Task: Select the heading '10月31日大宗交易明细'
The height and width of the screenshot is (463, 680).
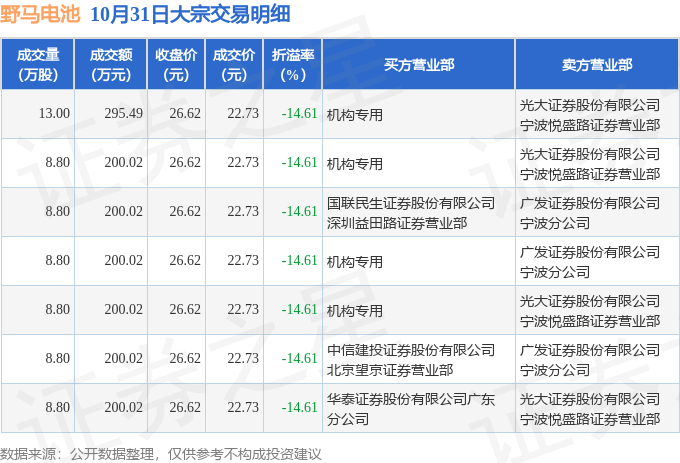Action: [x=190, y=14]
